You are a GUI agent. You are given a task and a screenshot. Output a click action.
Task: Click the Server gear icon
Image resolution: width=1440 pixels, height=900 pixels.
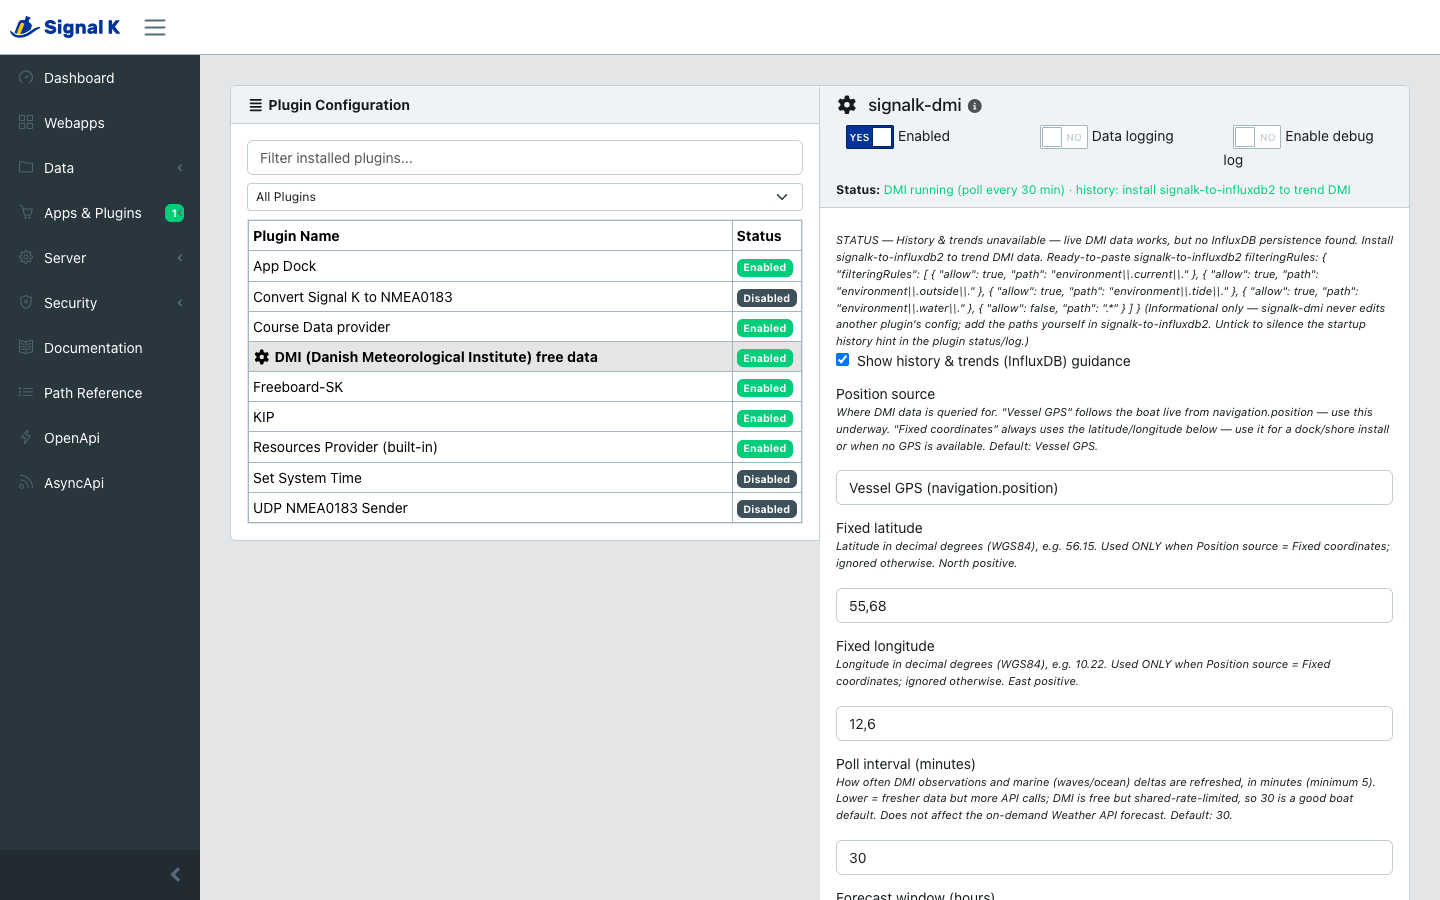click(26, 257)
